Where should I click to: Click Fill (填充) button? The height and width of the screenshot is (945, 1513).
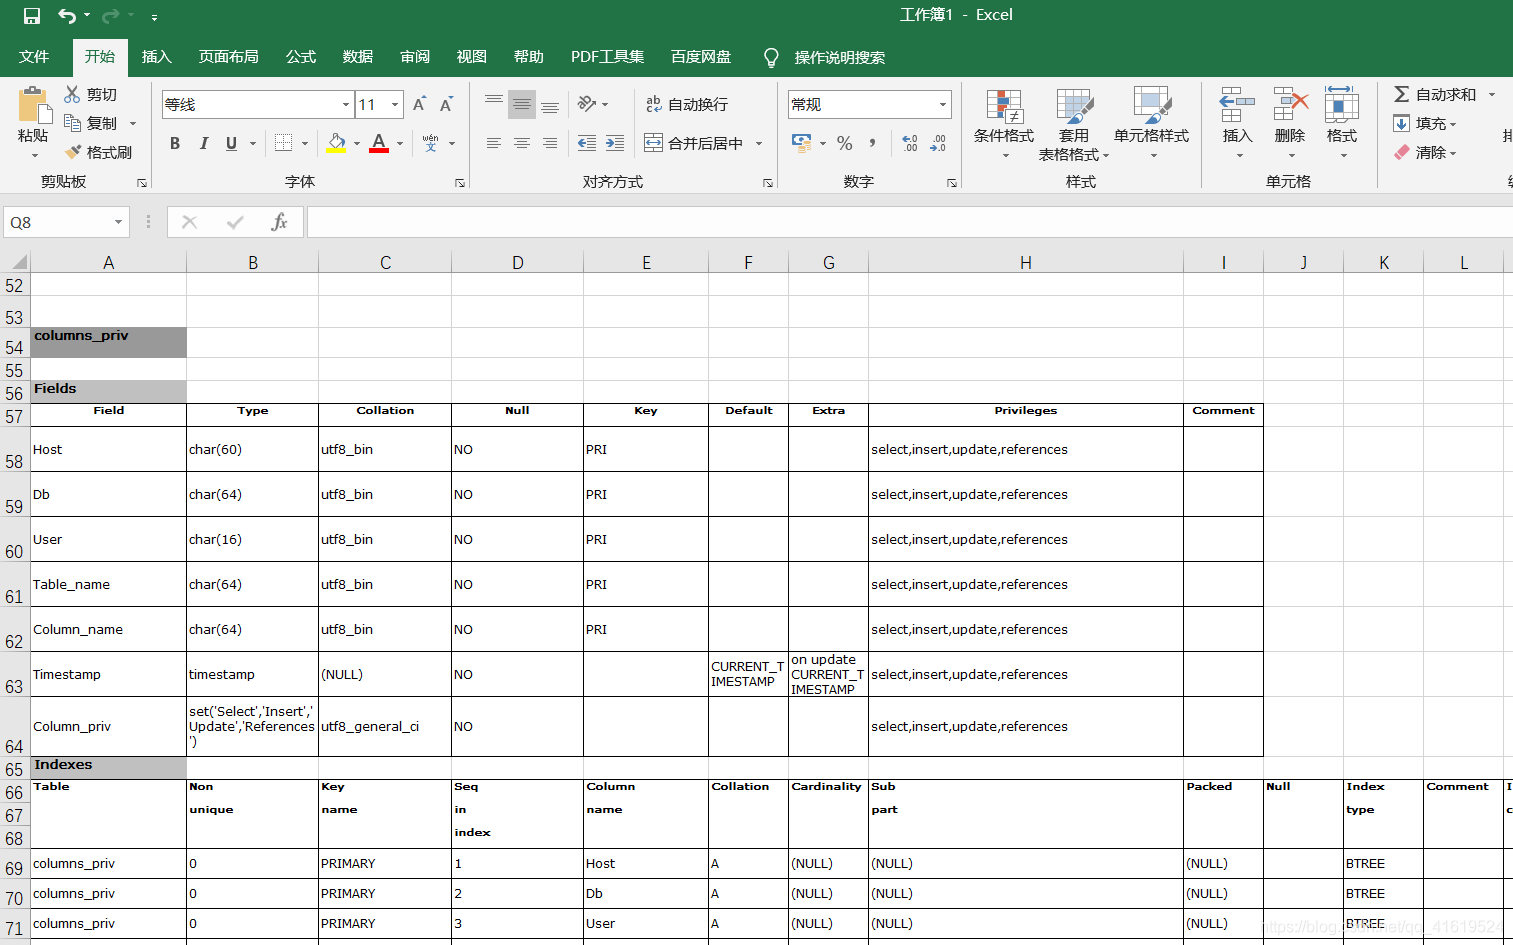[x=1426, y=123]
